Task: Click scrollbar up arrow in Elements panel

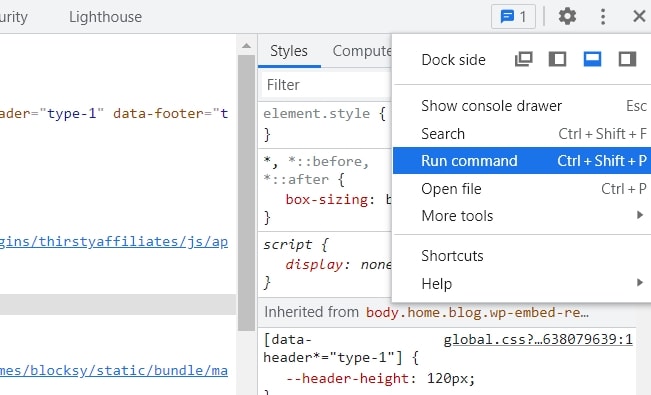Action: (x=246, y=46)
